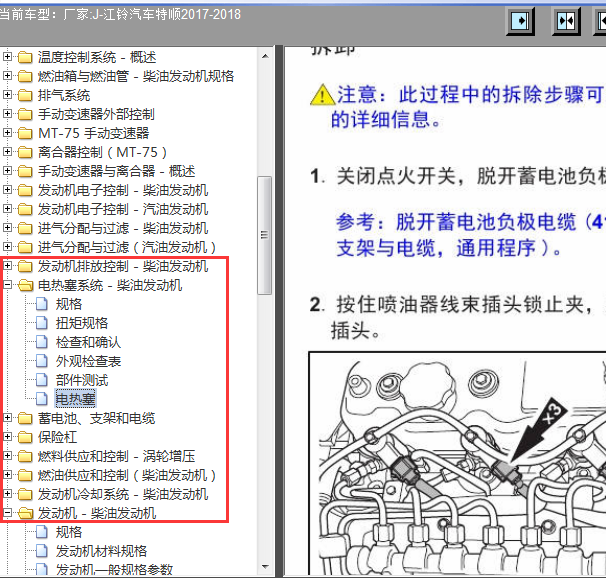
Task: Click the converging-arrows split pane button
Action: point(566,21)
